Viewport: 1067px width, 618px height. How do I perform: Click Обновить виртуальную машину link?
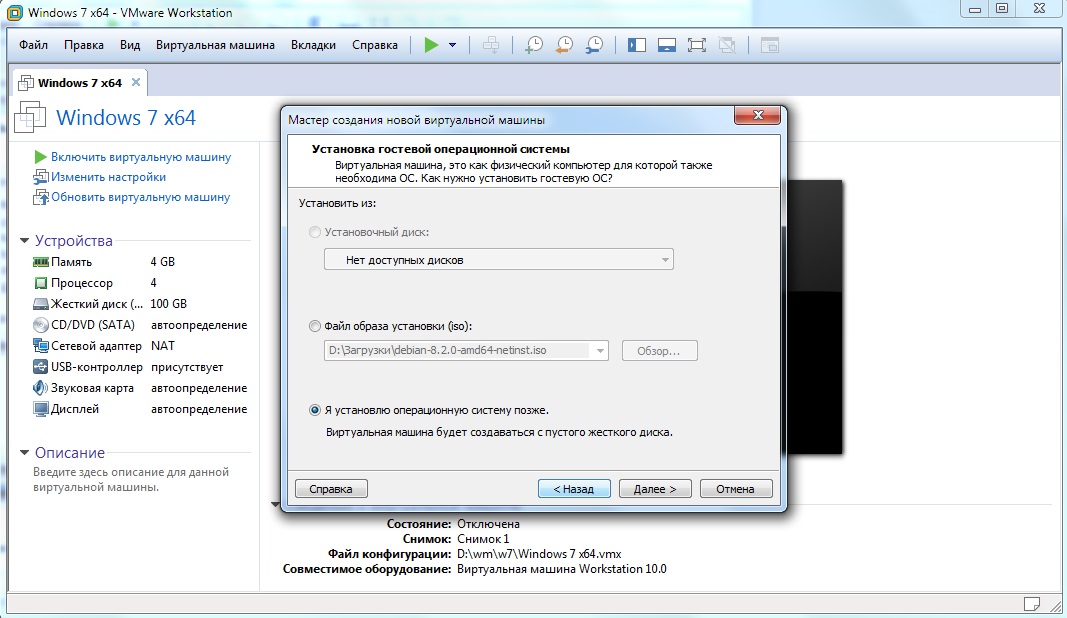(140, 197)
